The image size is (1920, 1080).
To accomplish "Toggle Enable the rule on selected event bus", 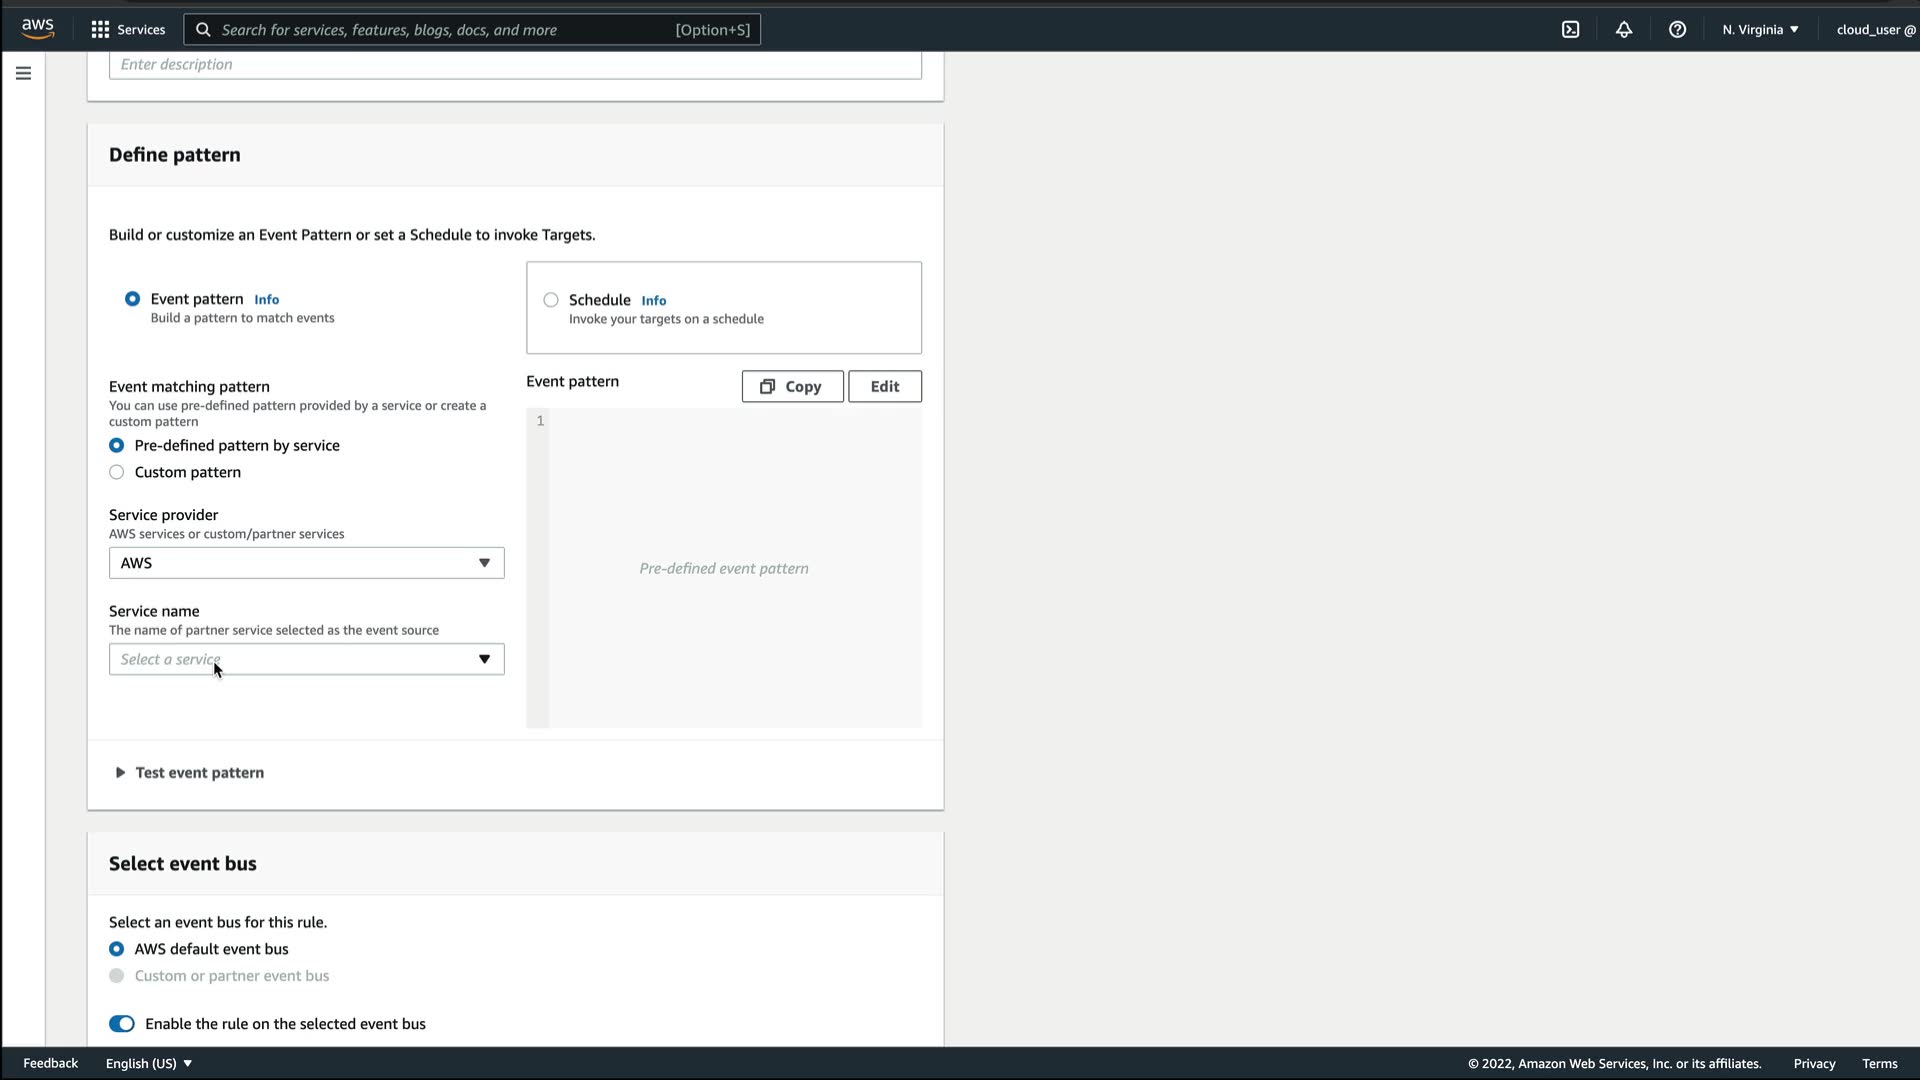I will coord(122,1024).
